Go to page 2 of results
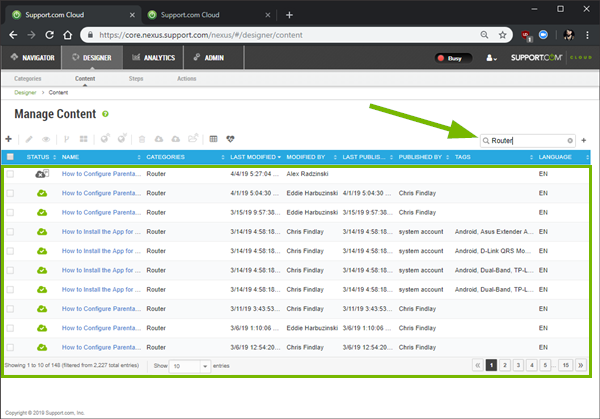This screenshot has width=600, height=419. [505, 365]
